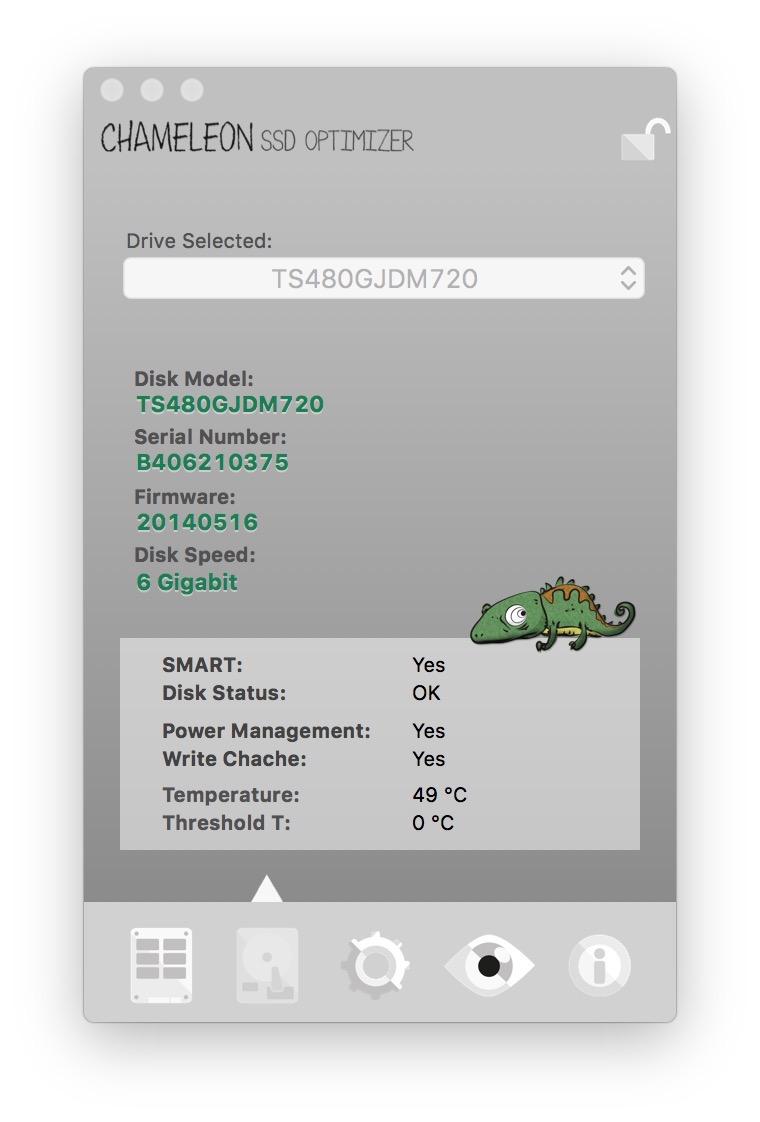Click the Serial Number label
Viewport: 760px width, 1122px height.
point(210,436)
